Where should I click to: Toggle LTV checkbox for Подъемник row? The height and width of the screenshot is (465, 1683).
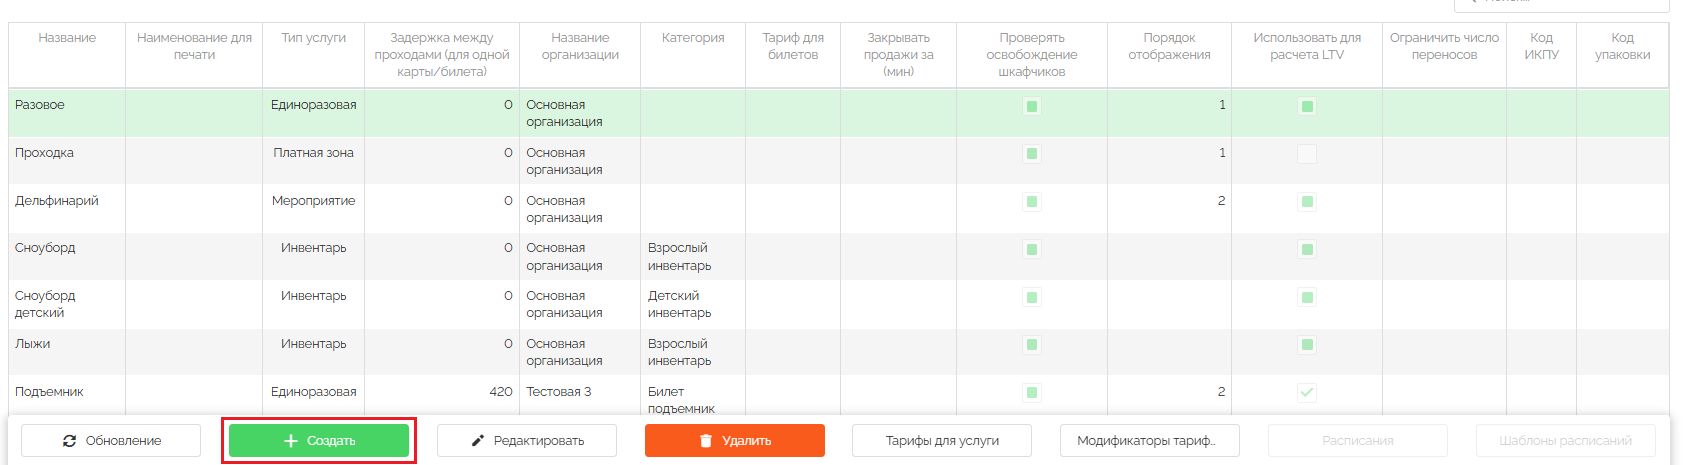pyautogui.click(x=1307, y=393)
